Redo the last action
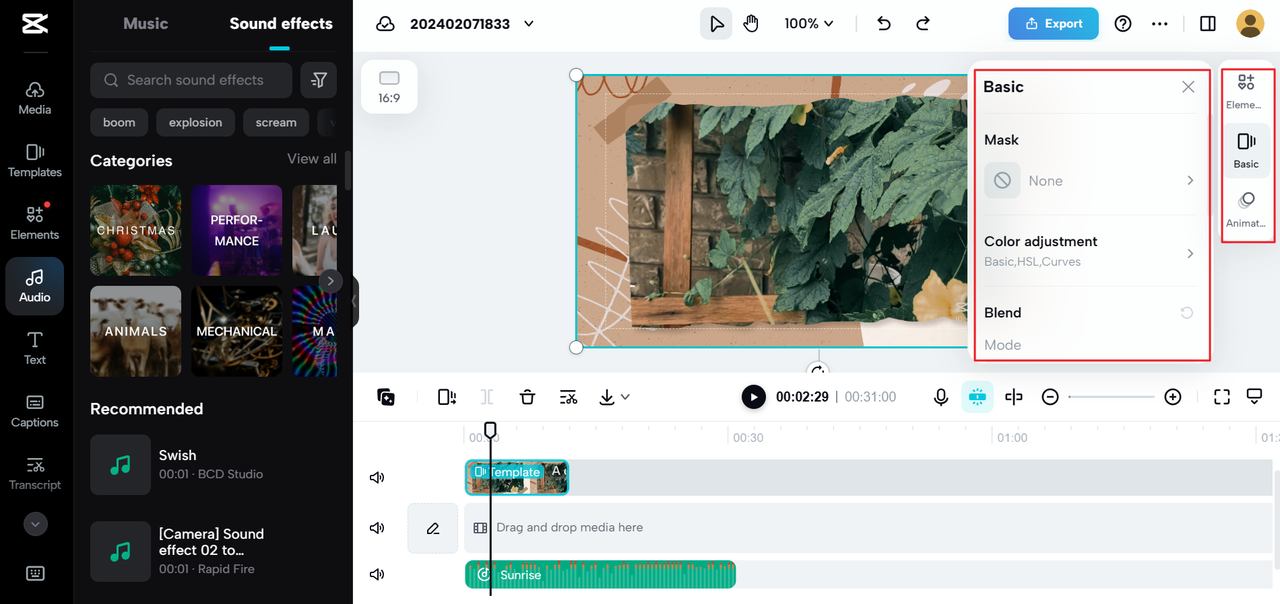This screenshot has height=604, width=1280. point(923,24)
